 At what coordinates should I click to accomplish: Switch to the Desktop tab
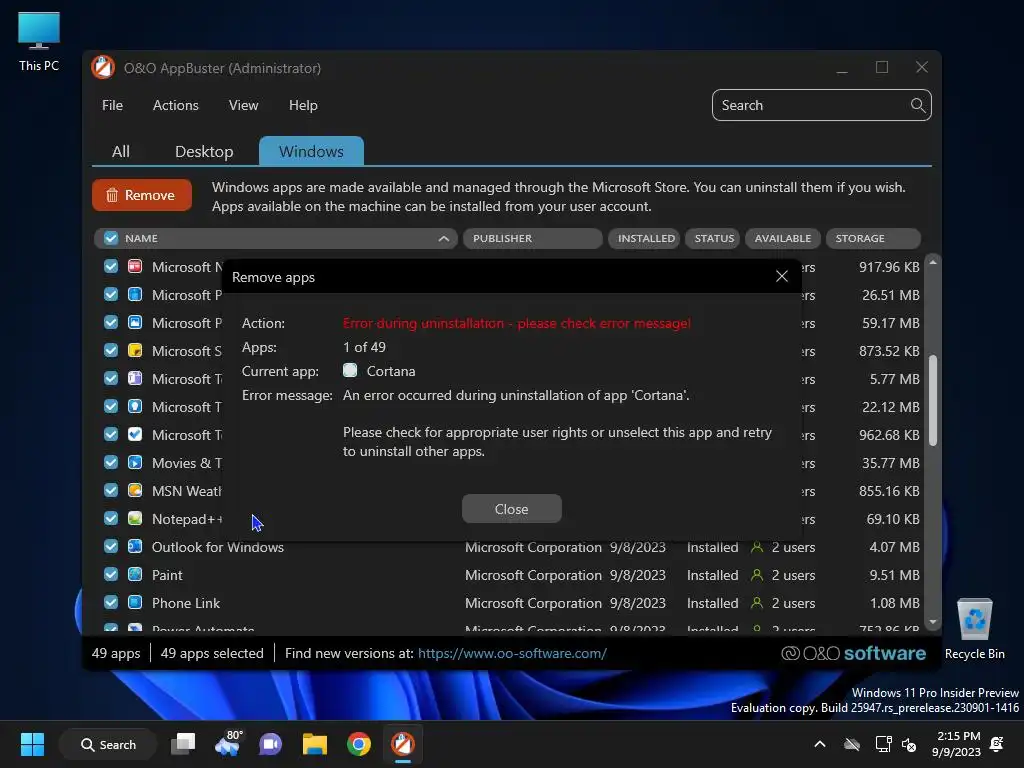pyautogui.click(x=204, y=152)
